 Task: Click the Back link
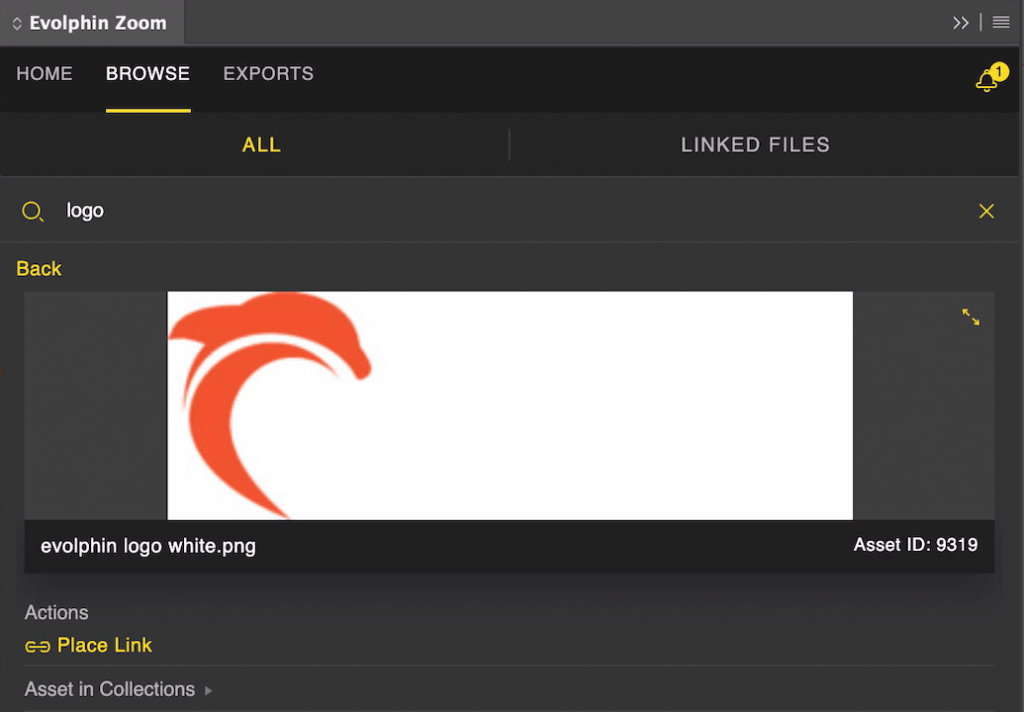pyautogui.click(x=38, y=268)
